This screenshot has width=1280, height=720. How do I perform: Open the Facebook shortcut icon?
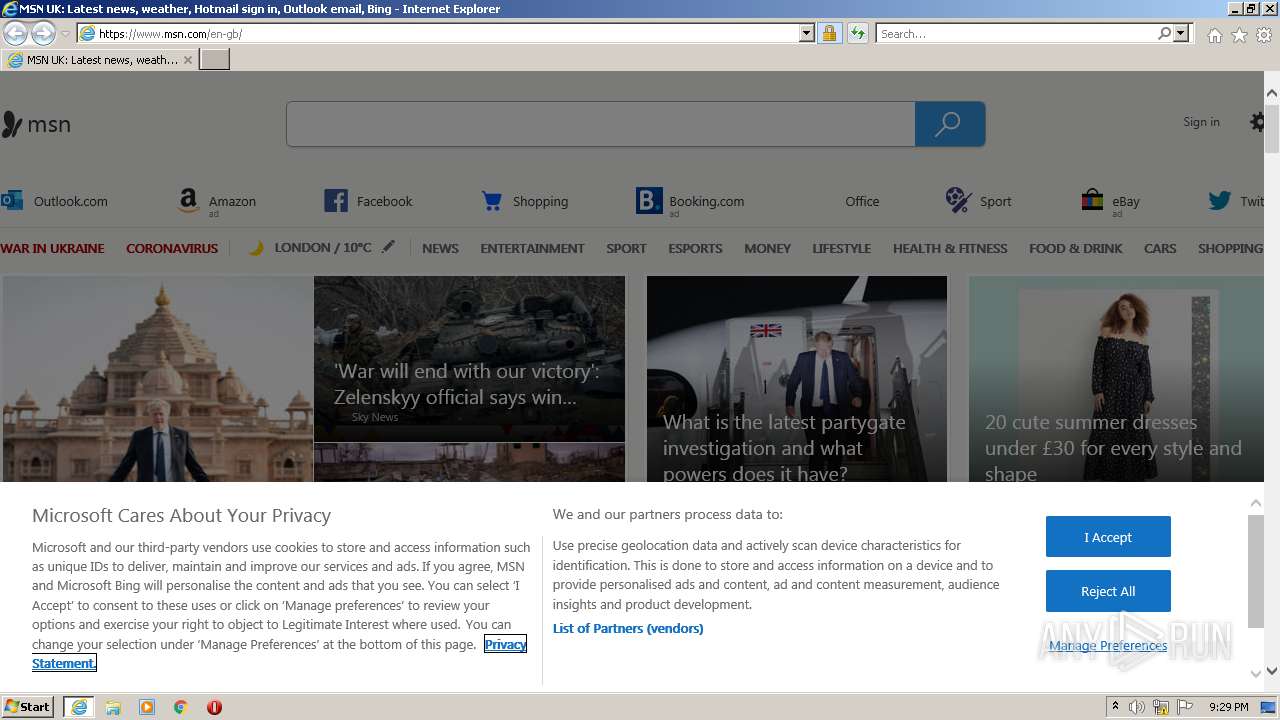[x=336, y=201]
